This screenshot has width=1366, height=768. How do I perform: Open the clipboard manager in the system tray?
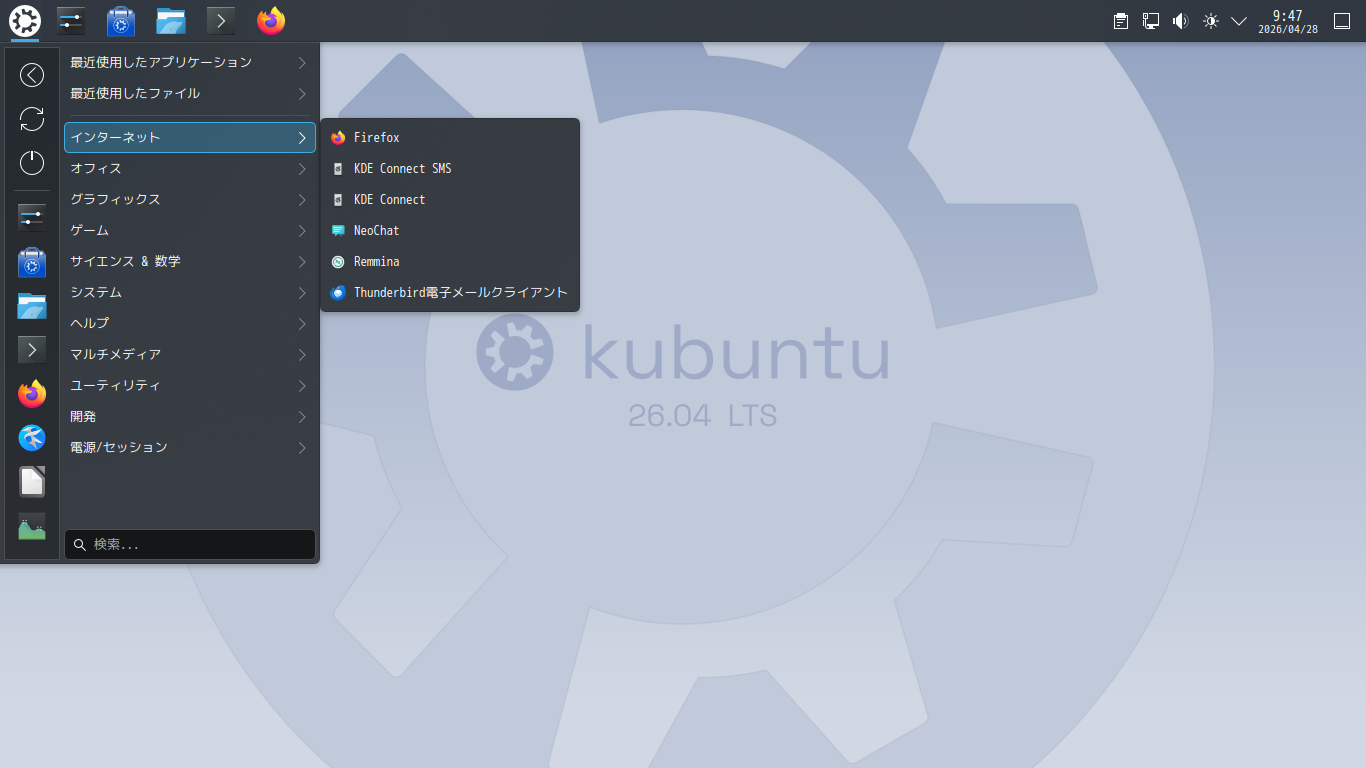1120,19
